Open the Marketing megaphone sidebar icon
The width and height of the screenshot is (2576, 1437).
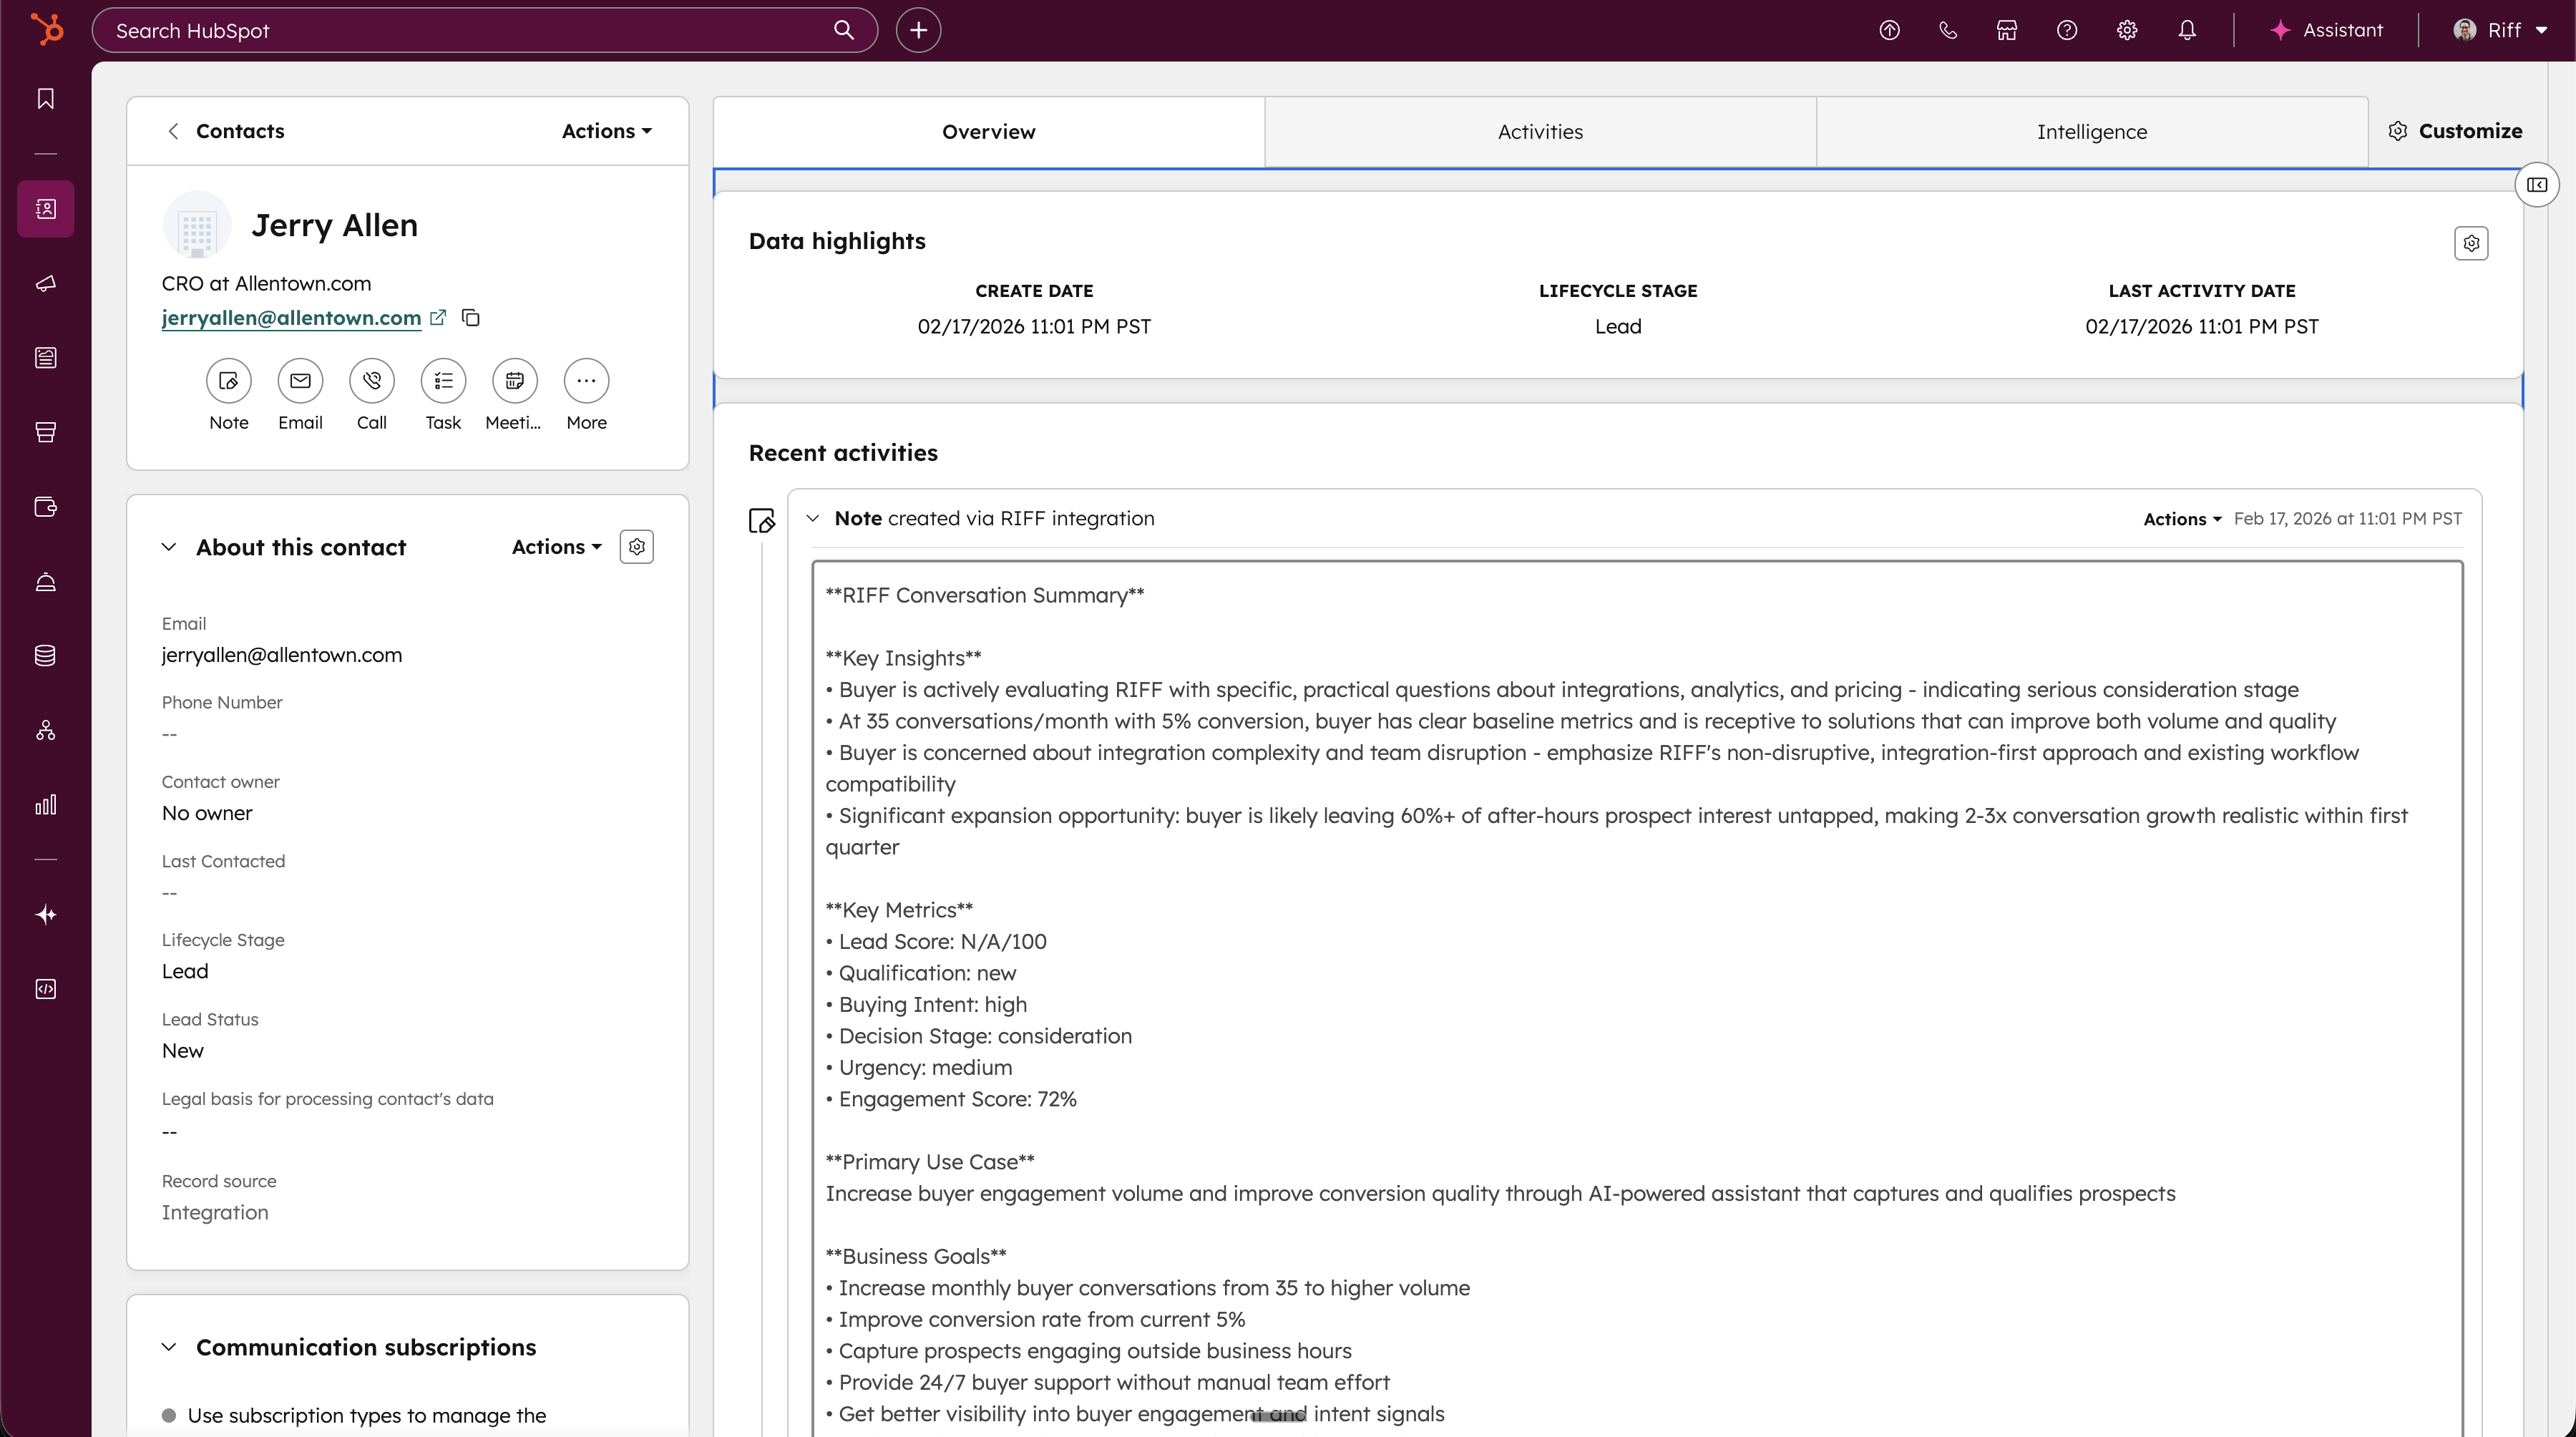click(x=46, y=284)
